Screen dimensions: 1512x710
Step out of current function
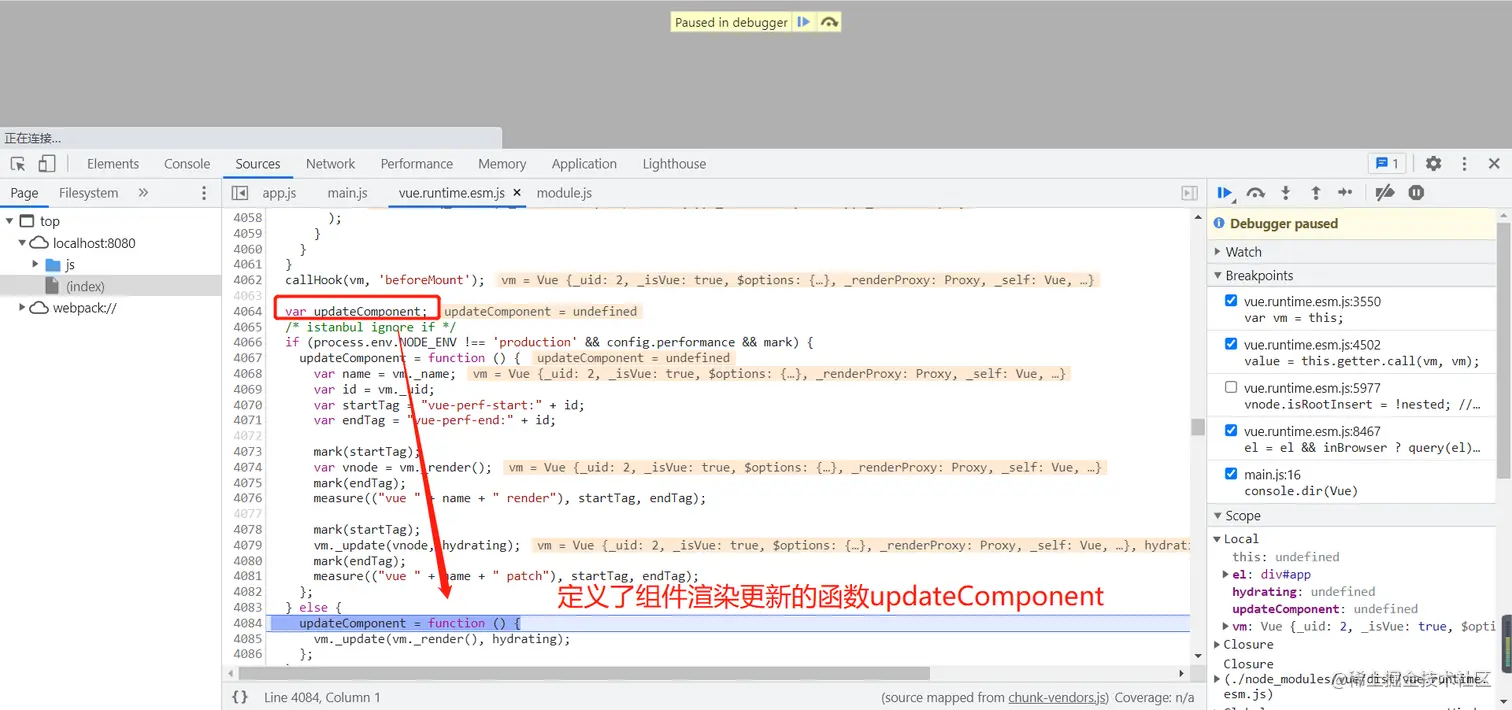(x=1316, y=193)
